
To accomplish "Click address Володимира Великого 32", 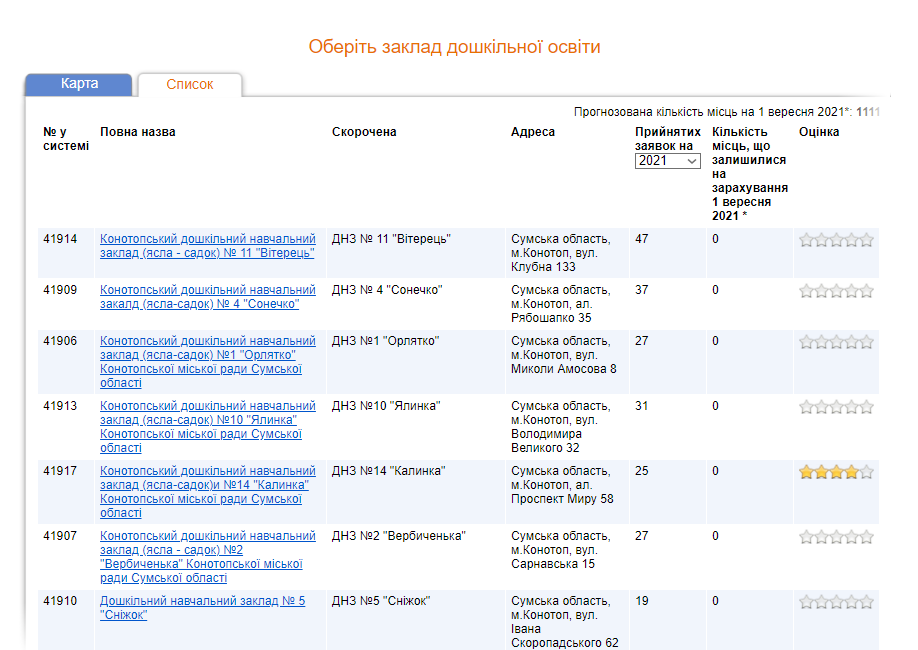I will [560, 427].
